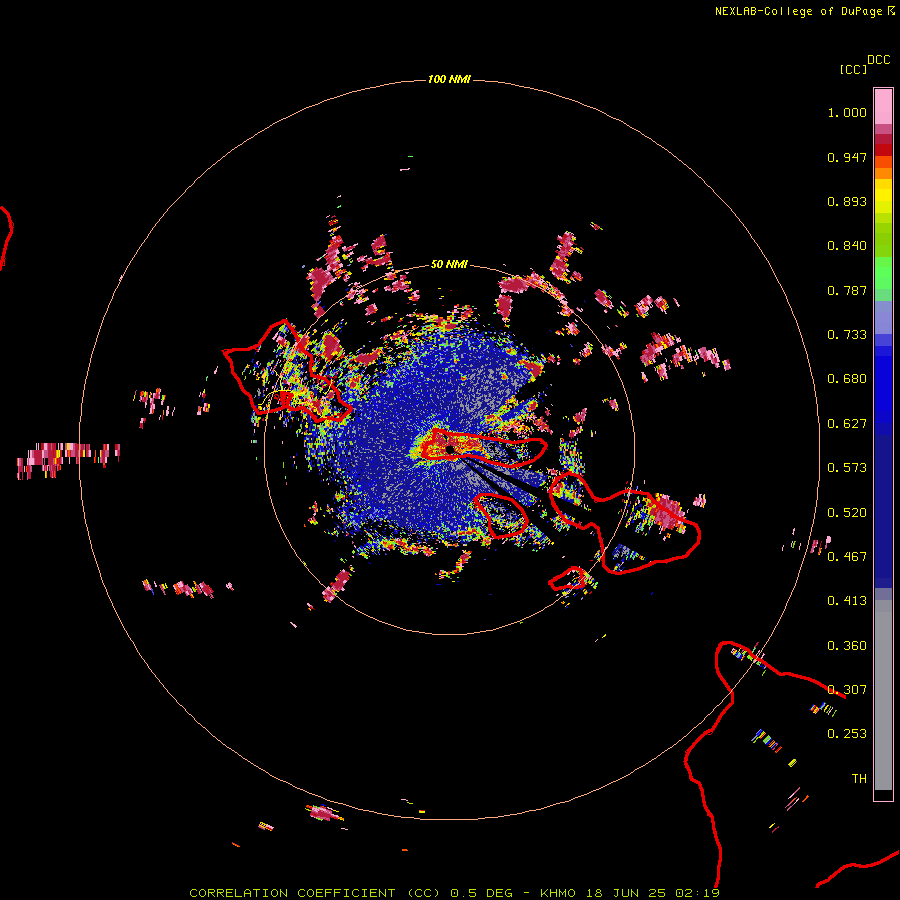Click the pink top segment of color bar
Image resolution: width=900 pixels, height=900 pixels.
[883, 107]
